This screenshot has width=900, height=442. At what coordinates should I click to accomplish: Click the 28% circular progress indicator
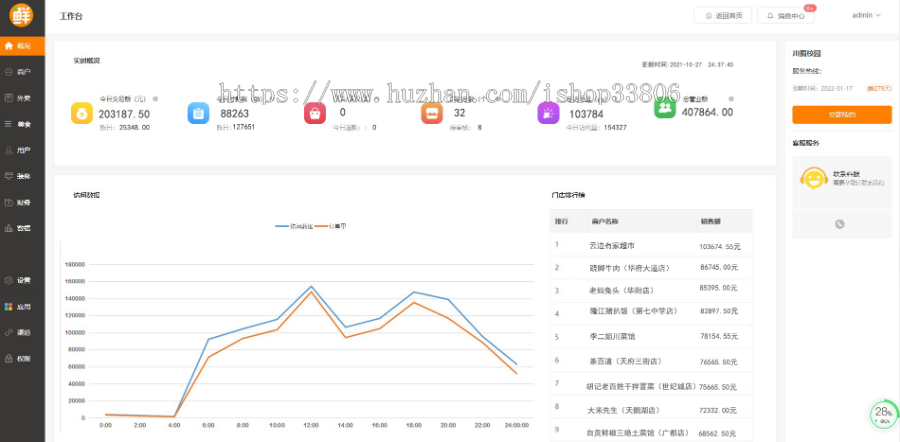[883, 414]
